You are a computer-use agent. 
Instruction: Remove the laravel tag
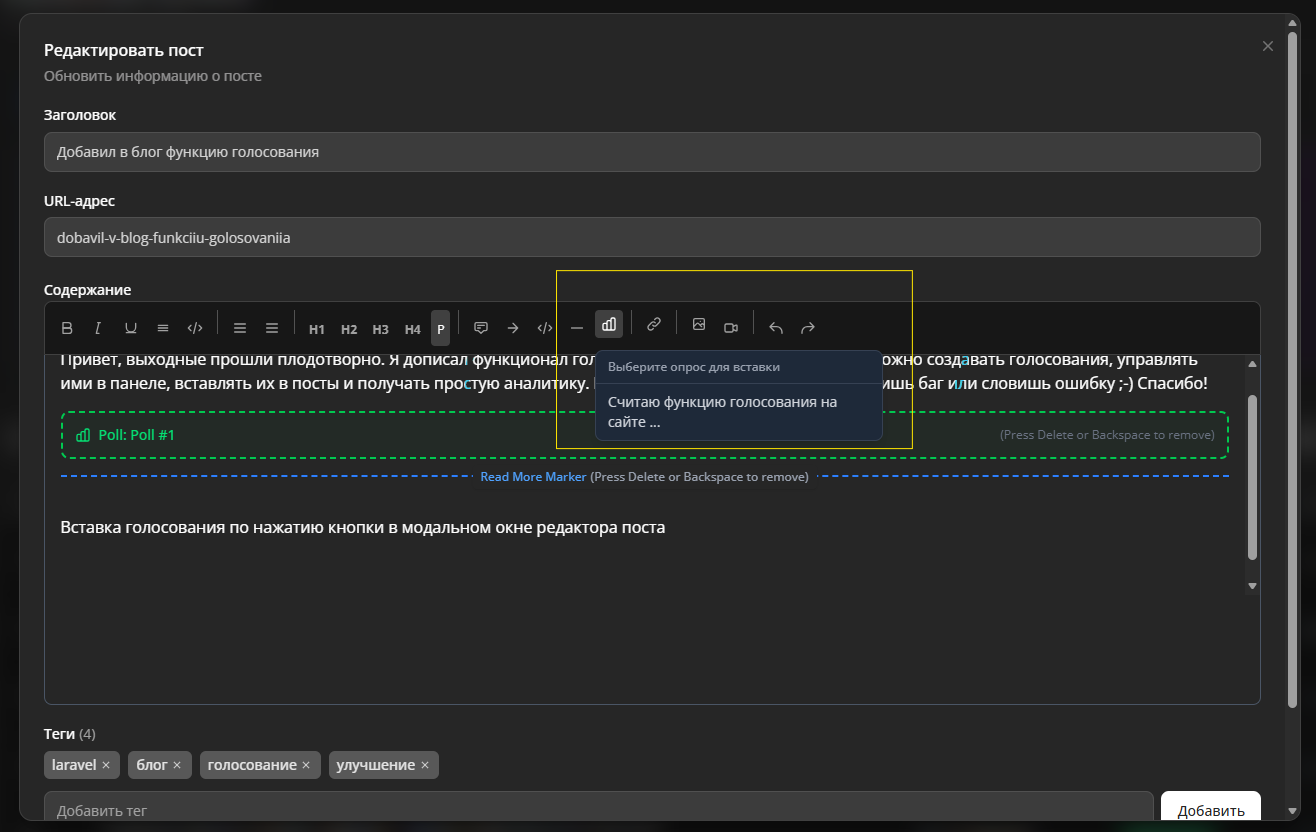[x=106, y=765]
